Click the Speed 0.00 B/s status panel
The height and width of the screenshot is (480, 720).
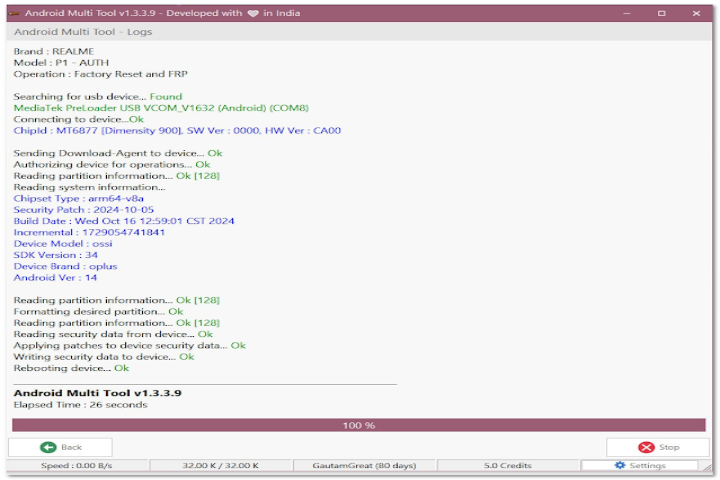[78, 466]
